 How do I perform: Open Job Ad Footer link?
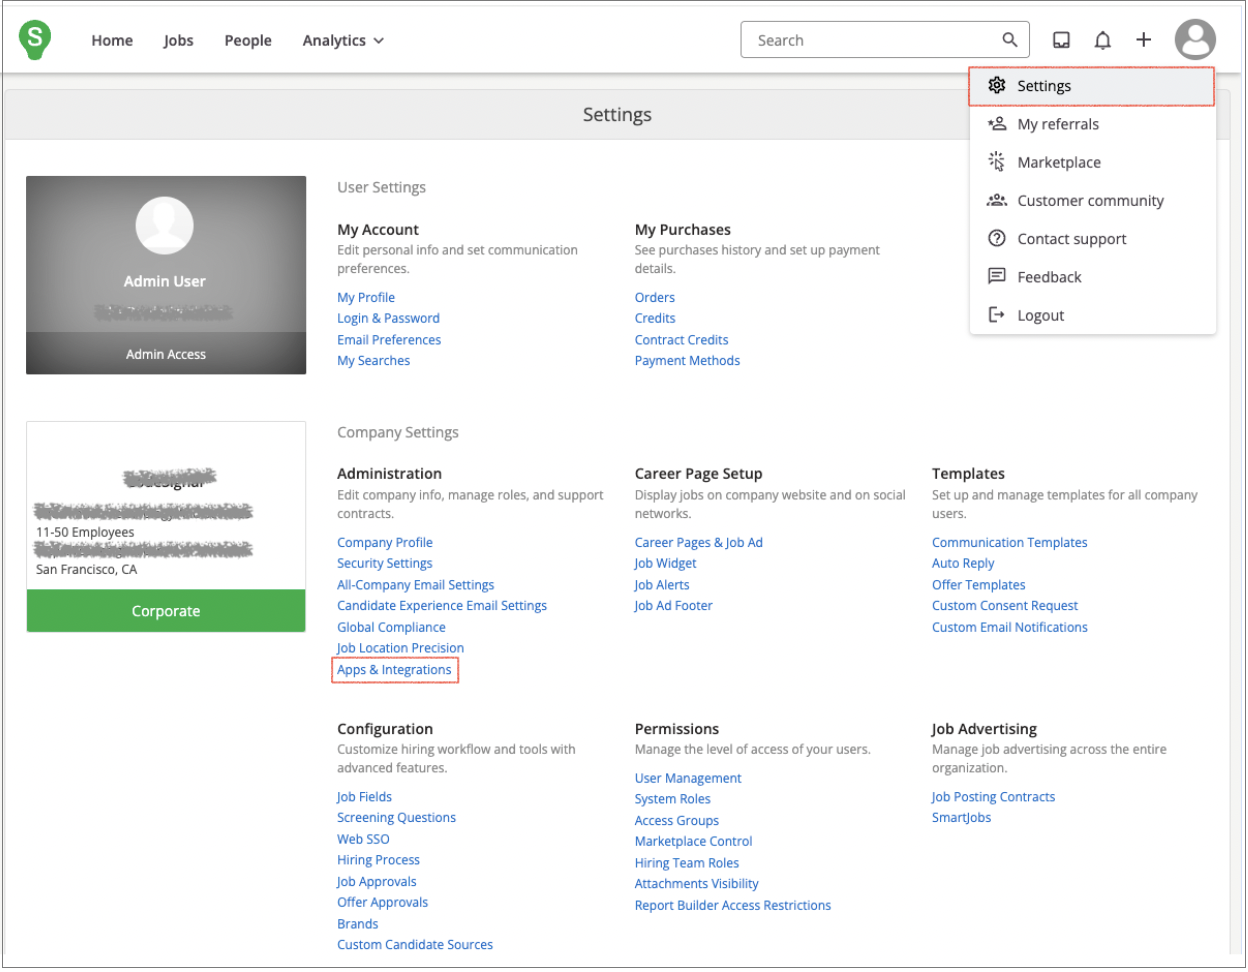(673, 606)
